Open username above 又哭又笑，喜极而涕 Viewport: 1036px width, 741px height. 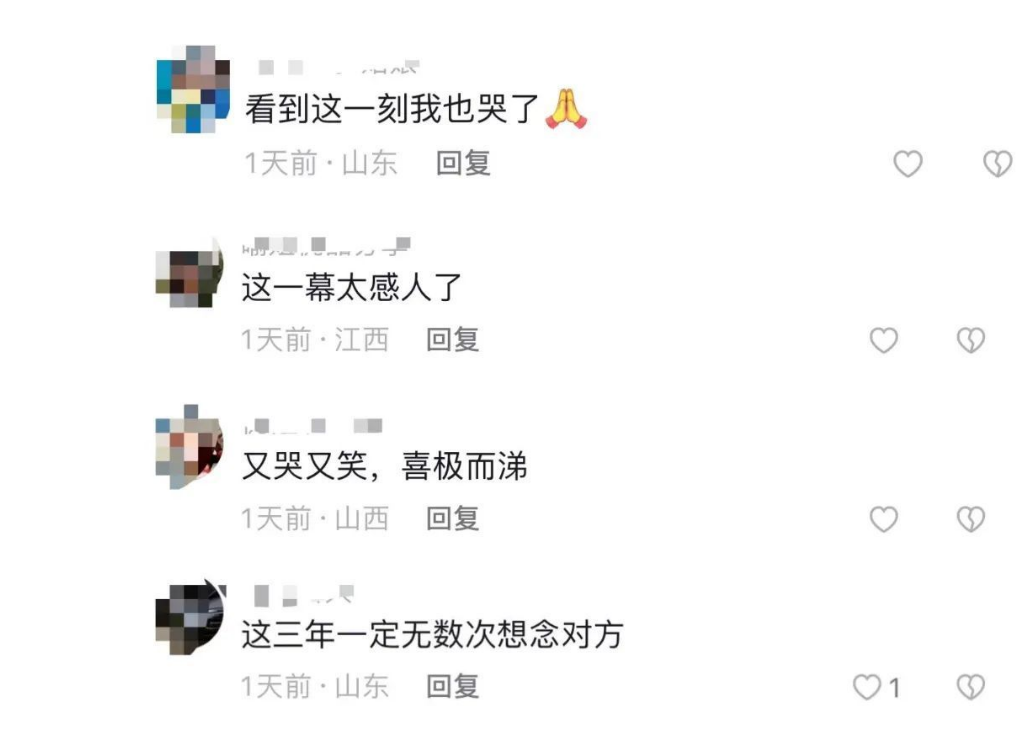coord(313,426)
